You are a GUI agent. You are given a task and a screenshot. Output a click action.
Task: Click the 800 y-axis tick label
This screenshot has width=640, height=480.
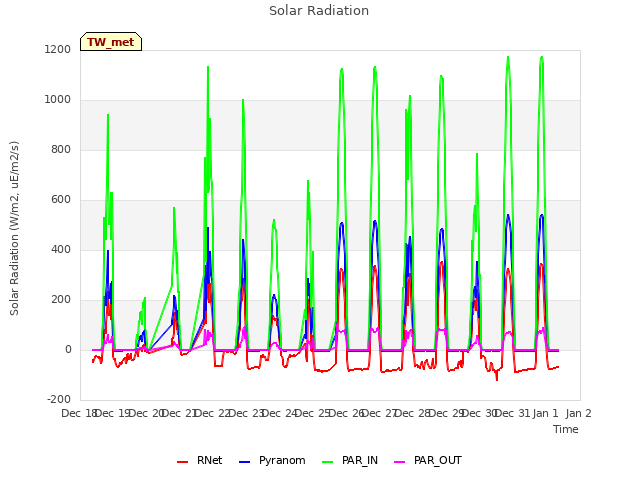(61, 149)
